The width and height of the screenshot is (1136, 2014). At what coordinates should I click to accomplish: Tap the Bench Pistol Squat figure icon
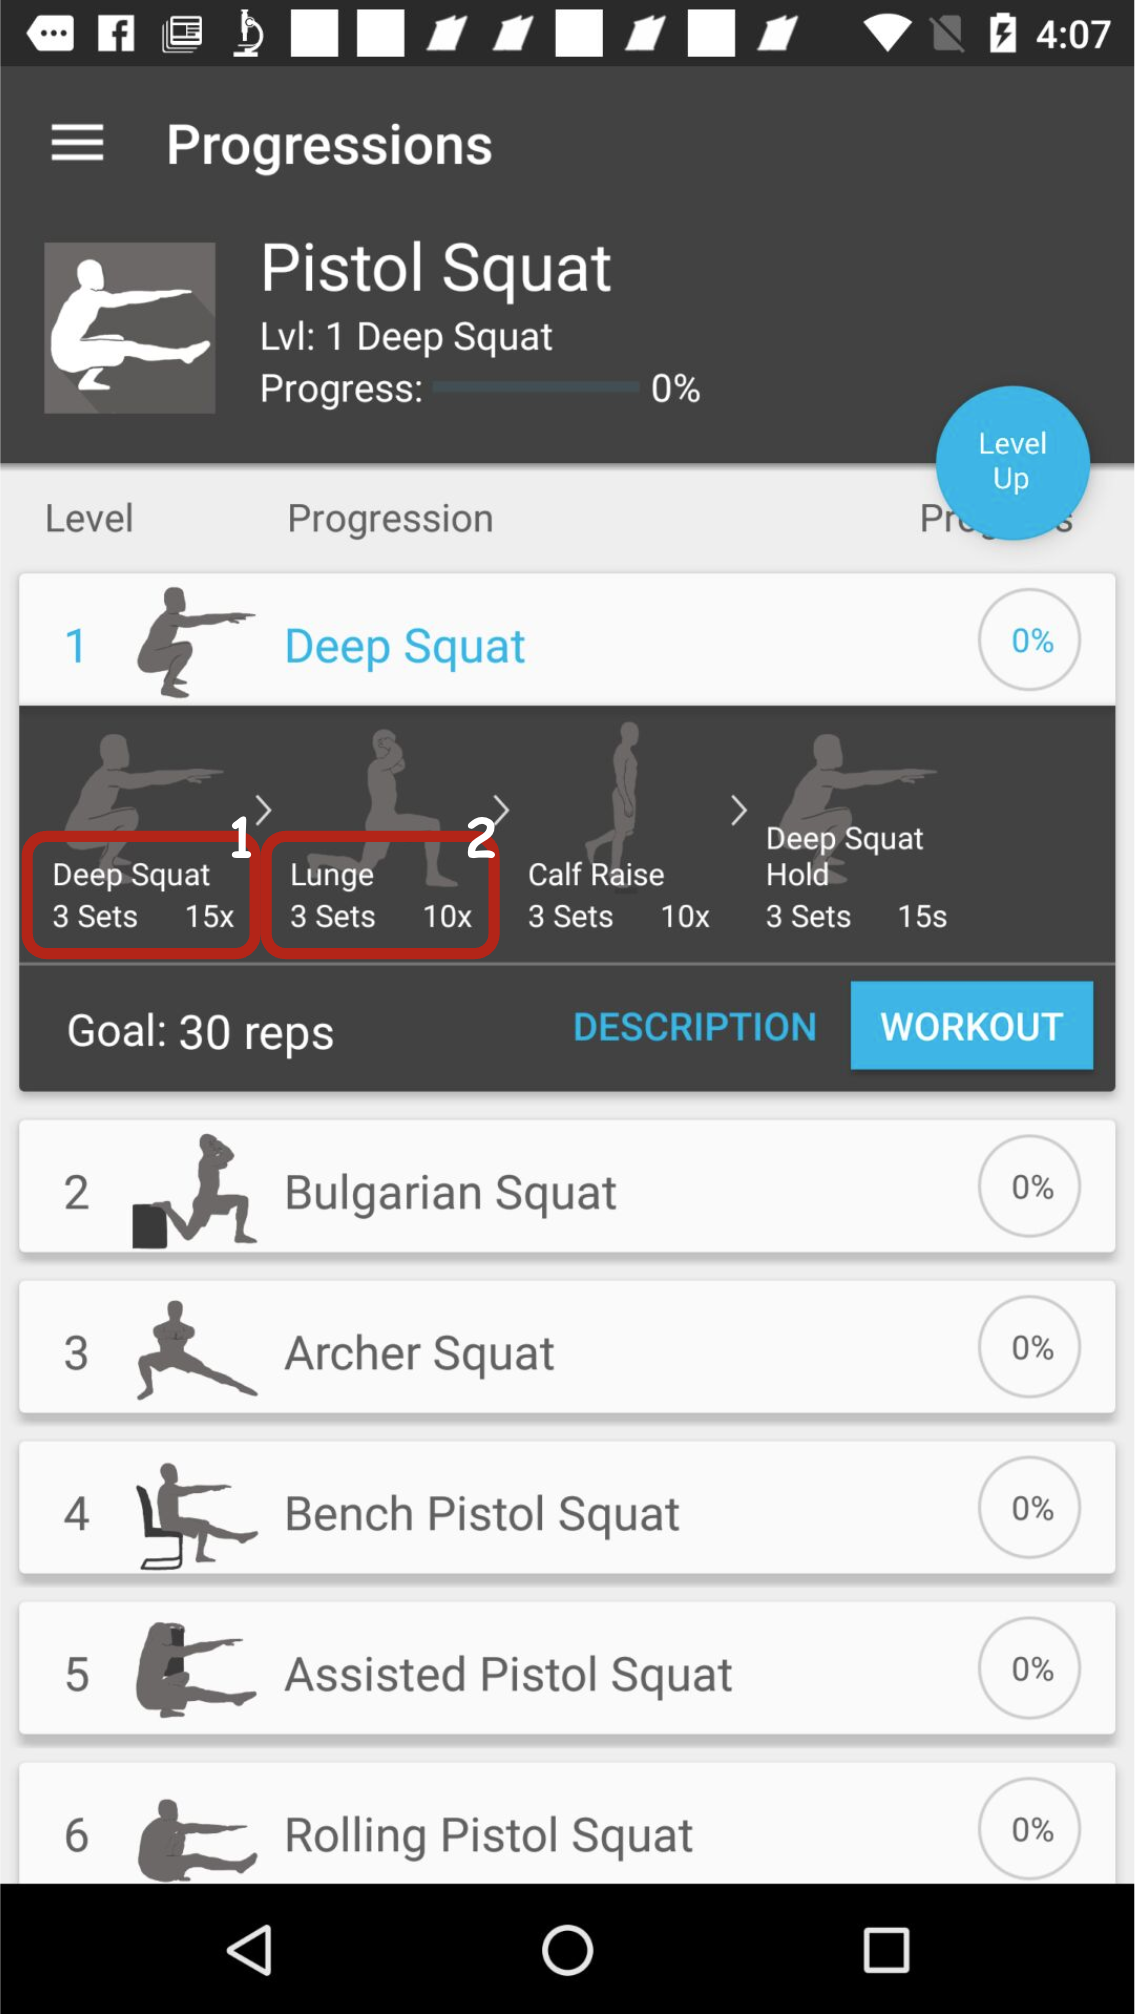196,1514
